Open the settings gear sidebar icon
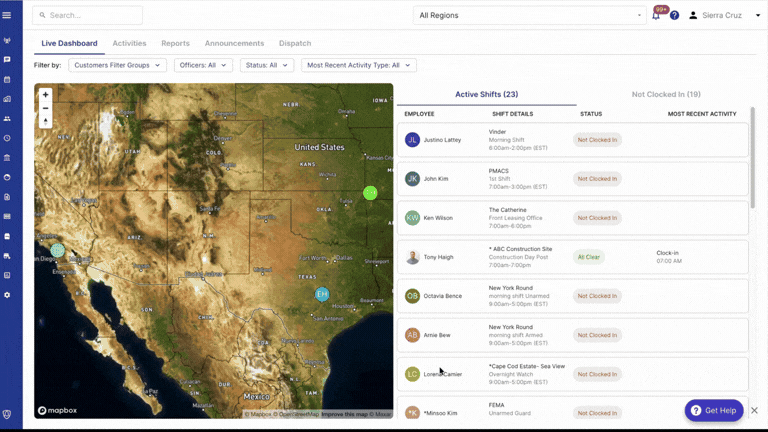This screenshot has width=768, height=432. coord(7,295)
